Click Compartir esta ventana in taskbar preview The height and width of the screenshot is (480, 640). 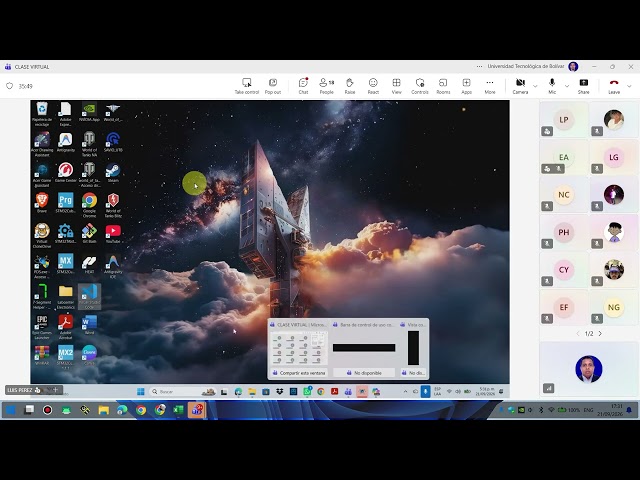(300, 373)
